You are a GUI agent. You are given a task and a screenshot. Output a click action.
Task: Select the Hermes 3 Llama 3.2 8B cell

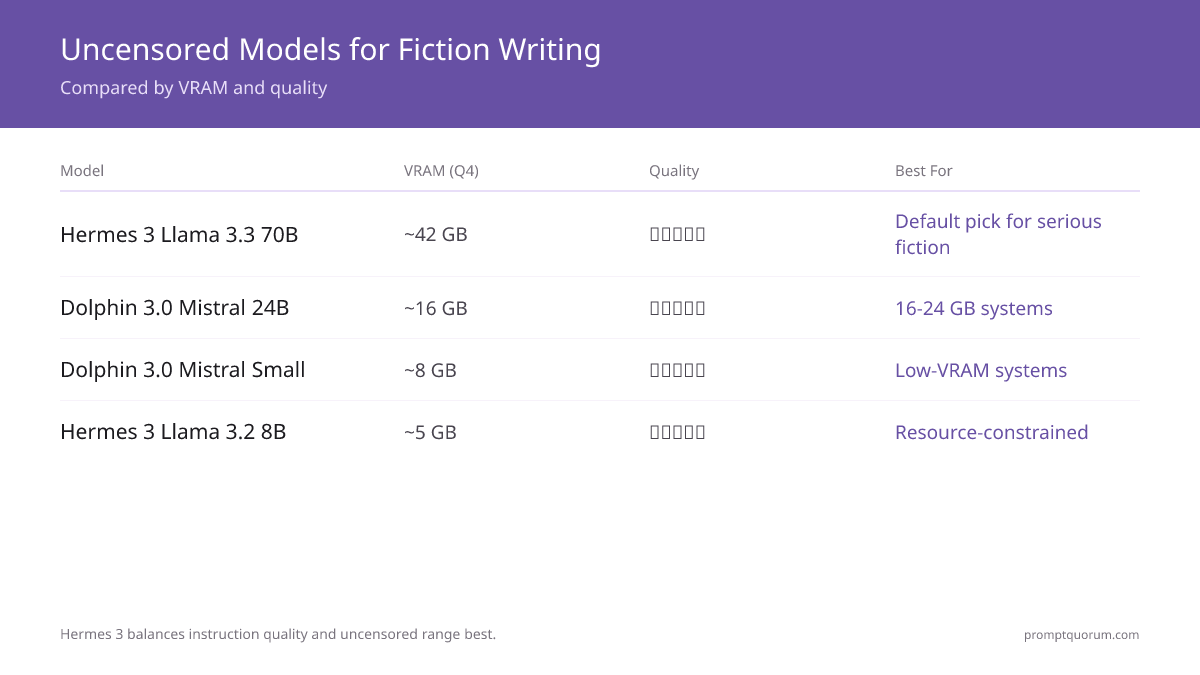(x=173, y=432)
